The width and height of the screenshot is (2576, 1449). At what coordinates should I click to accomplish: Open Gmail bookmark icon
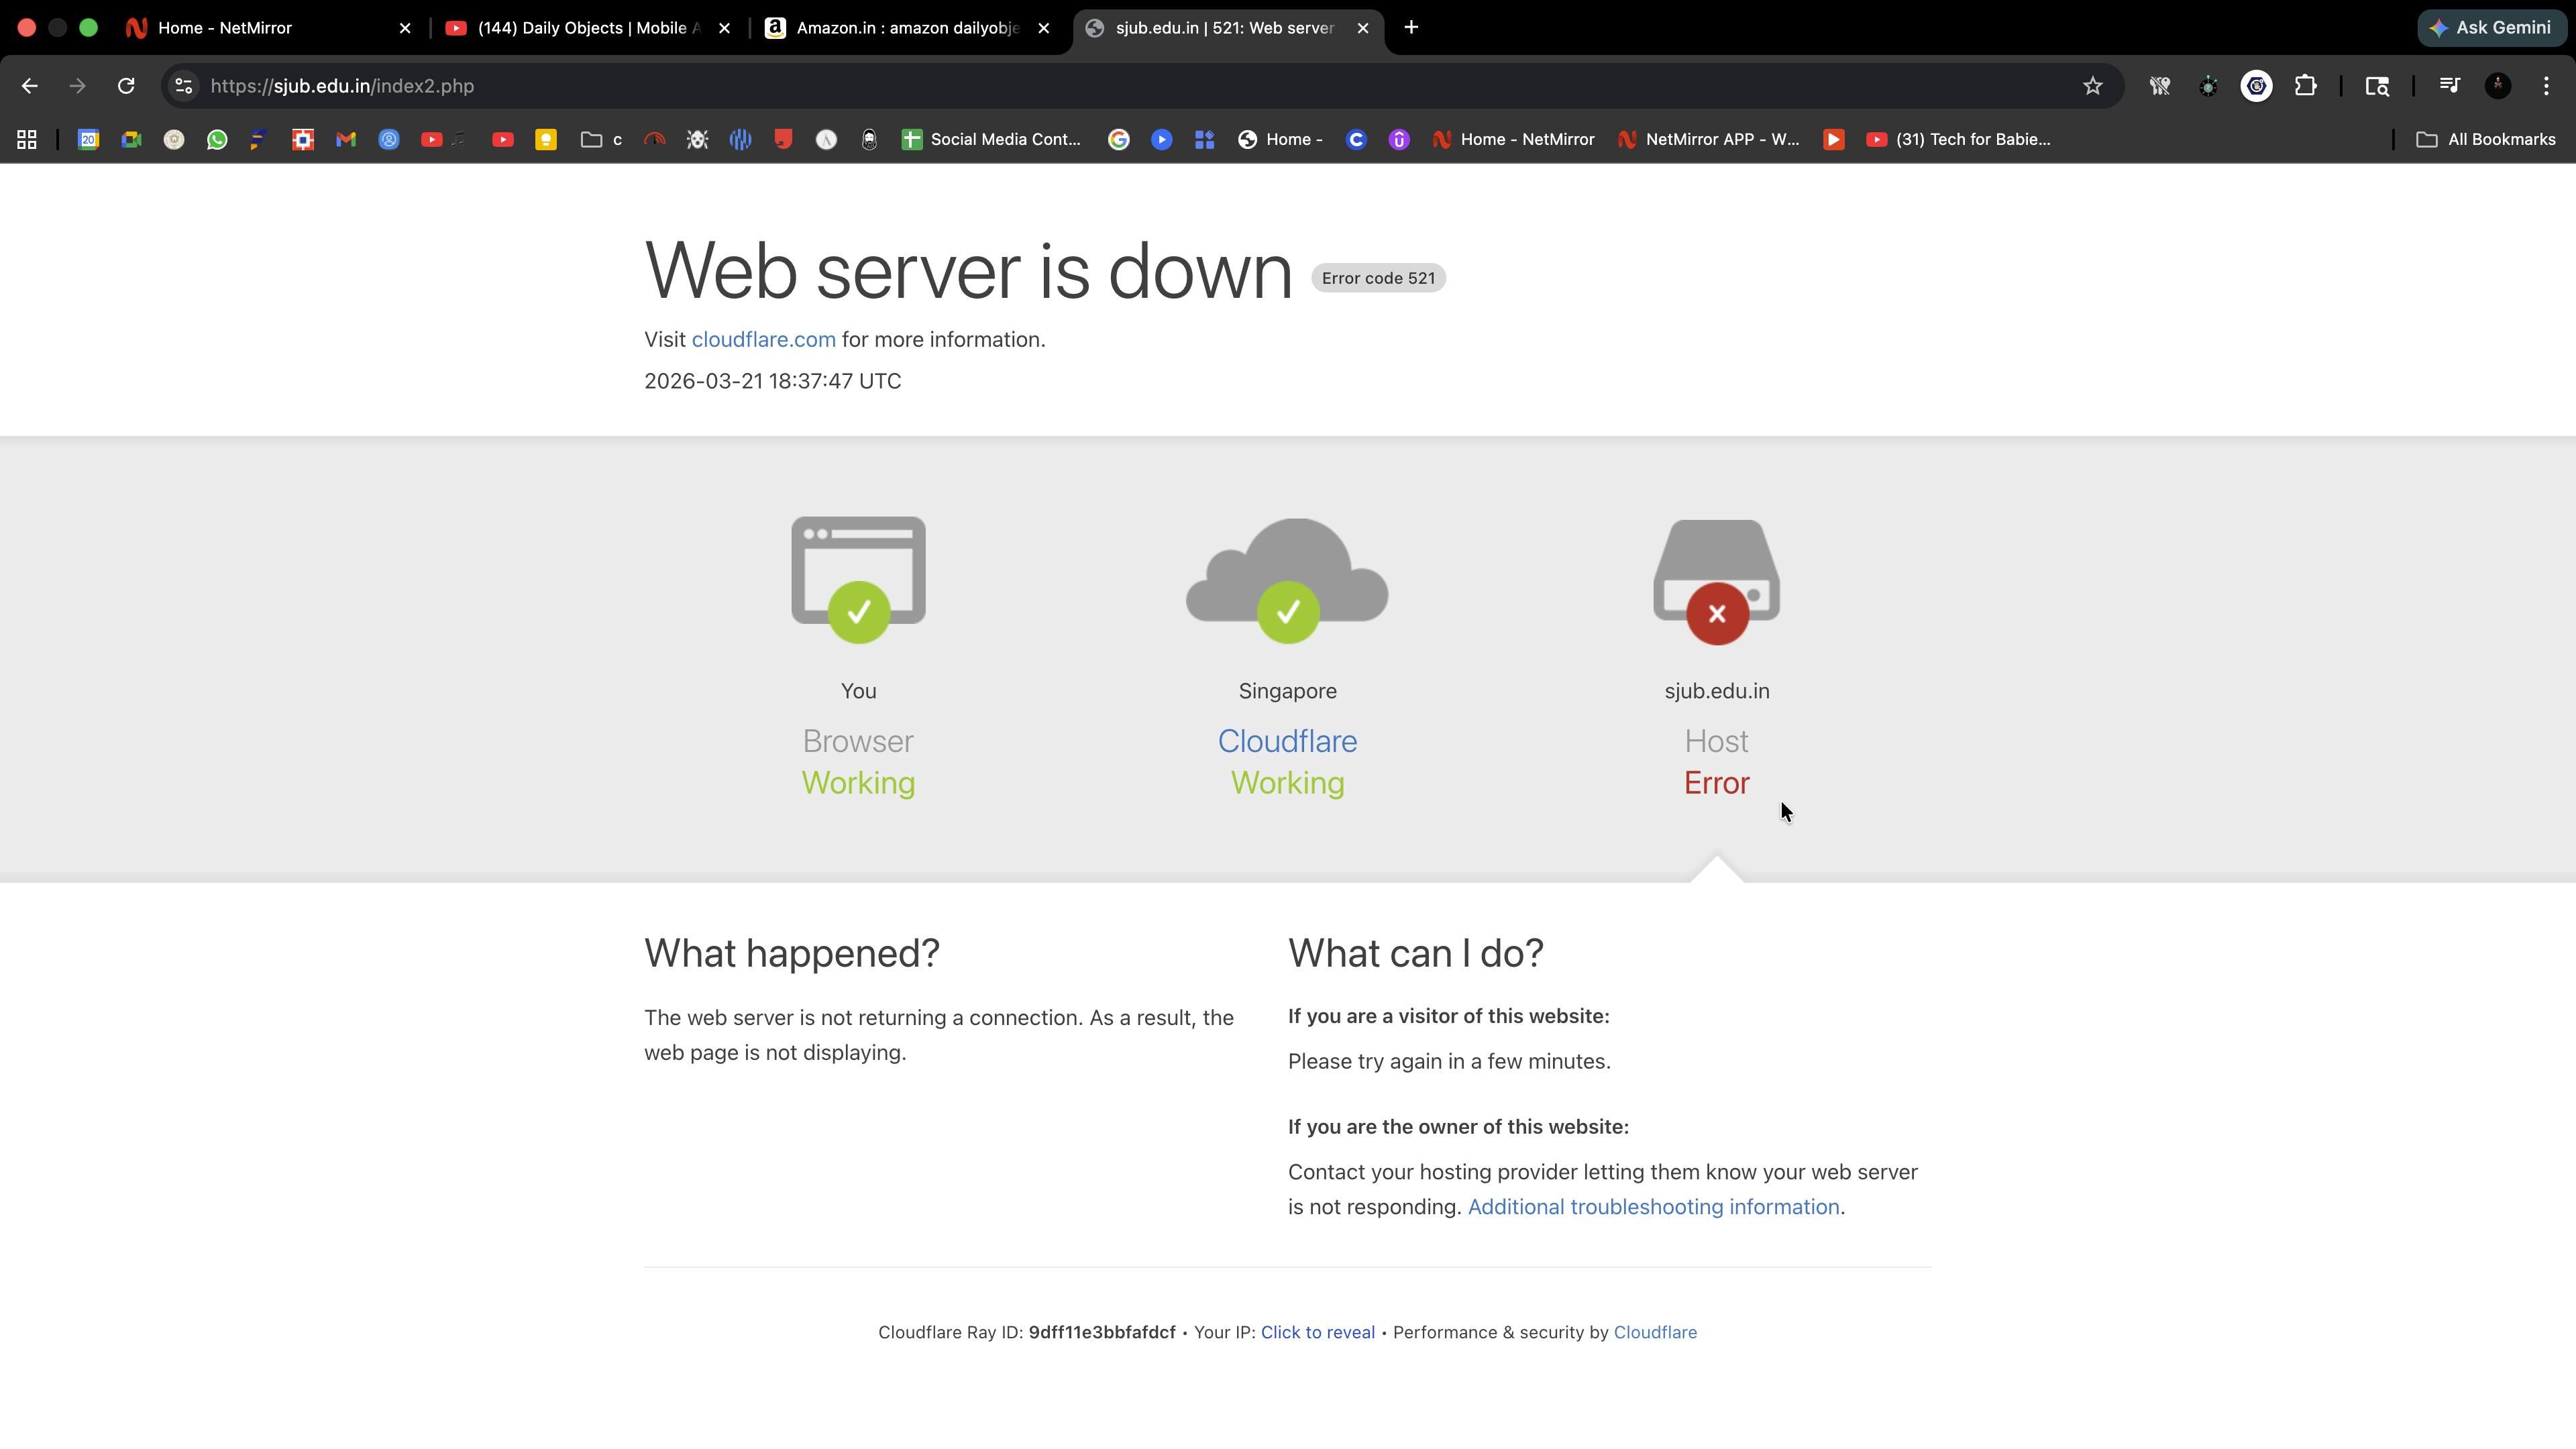point(346,140)
